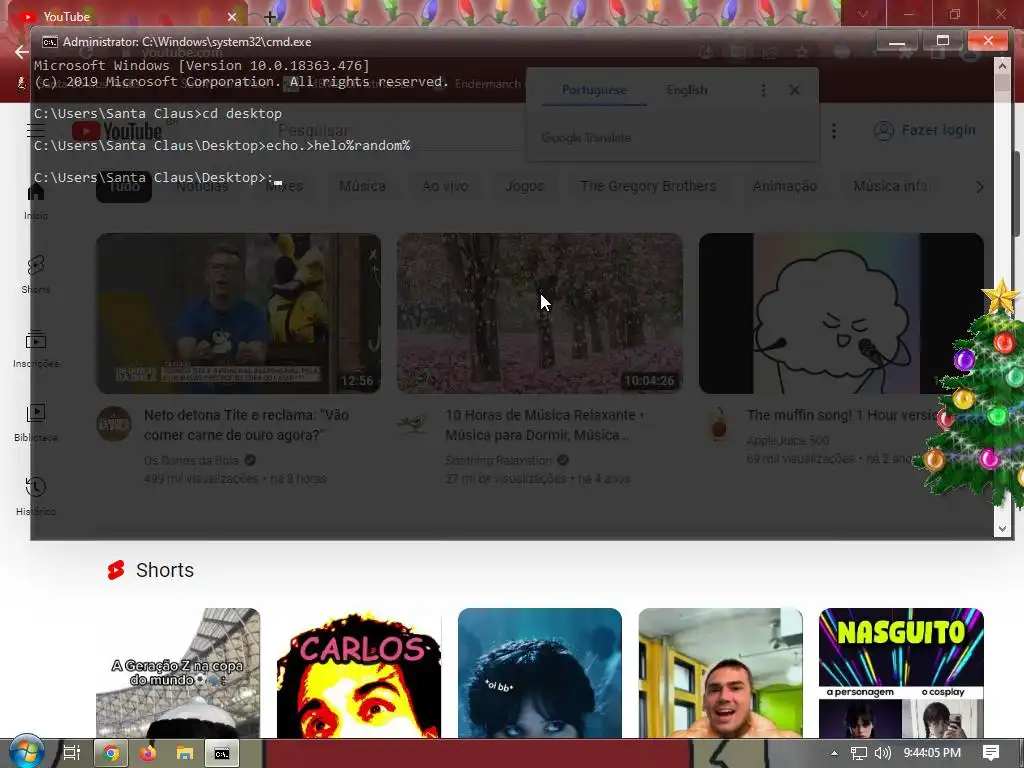
Task: Select the Jogos filter chip
Action: tap(524, 187)
